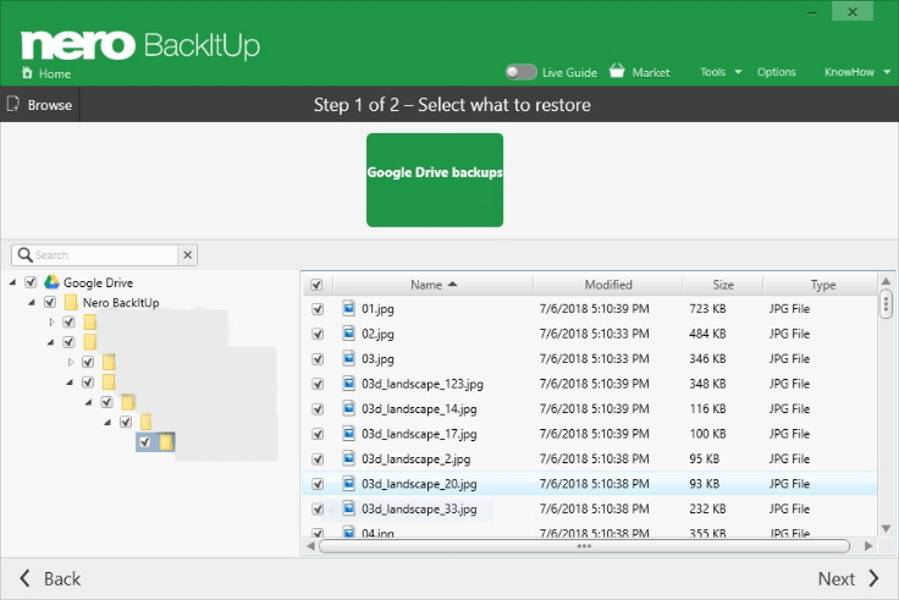Click the Back button

[50, 578]
